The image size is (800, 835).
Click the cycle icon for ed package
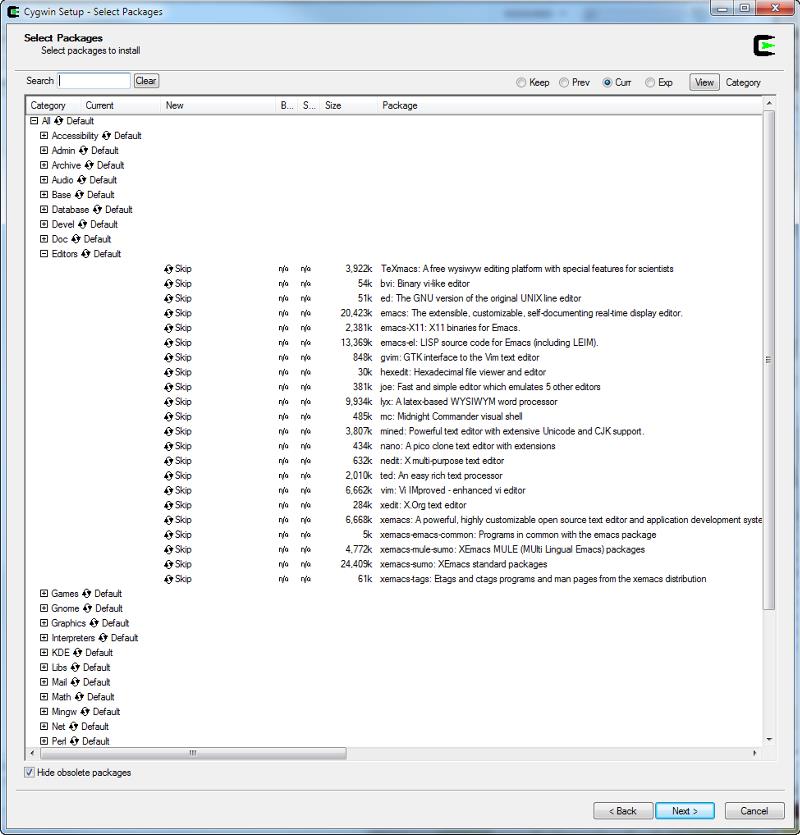[168, 299]
